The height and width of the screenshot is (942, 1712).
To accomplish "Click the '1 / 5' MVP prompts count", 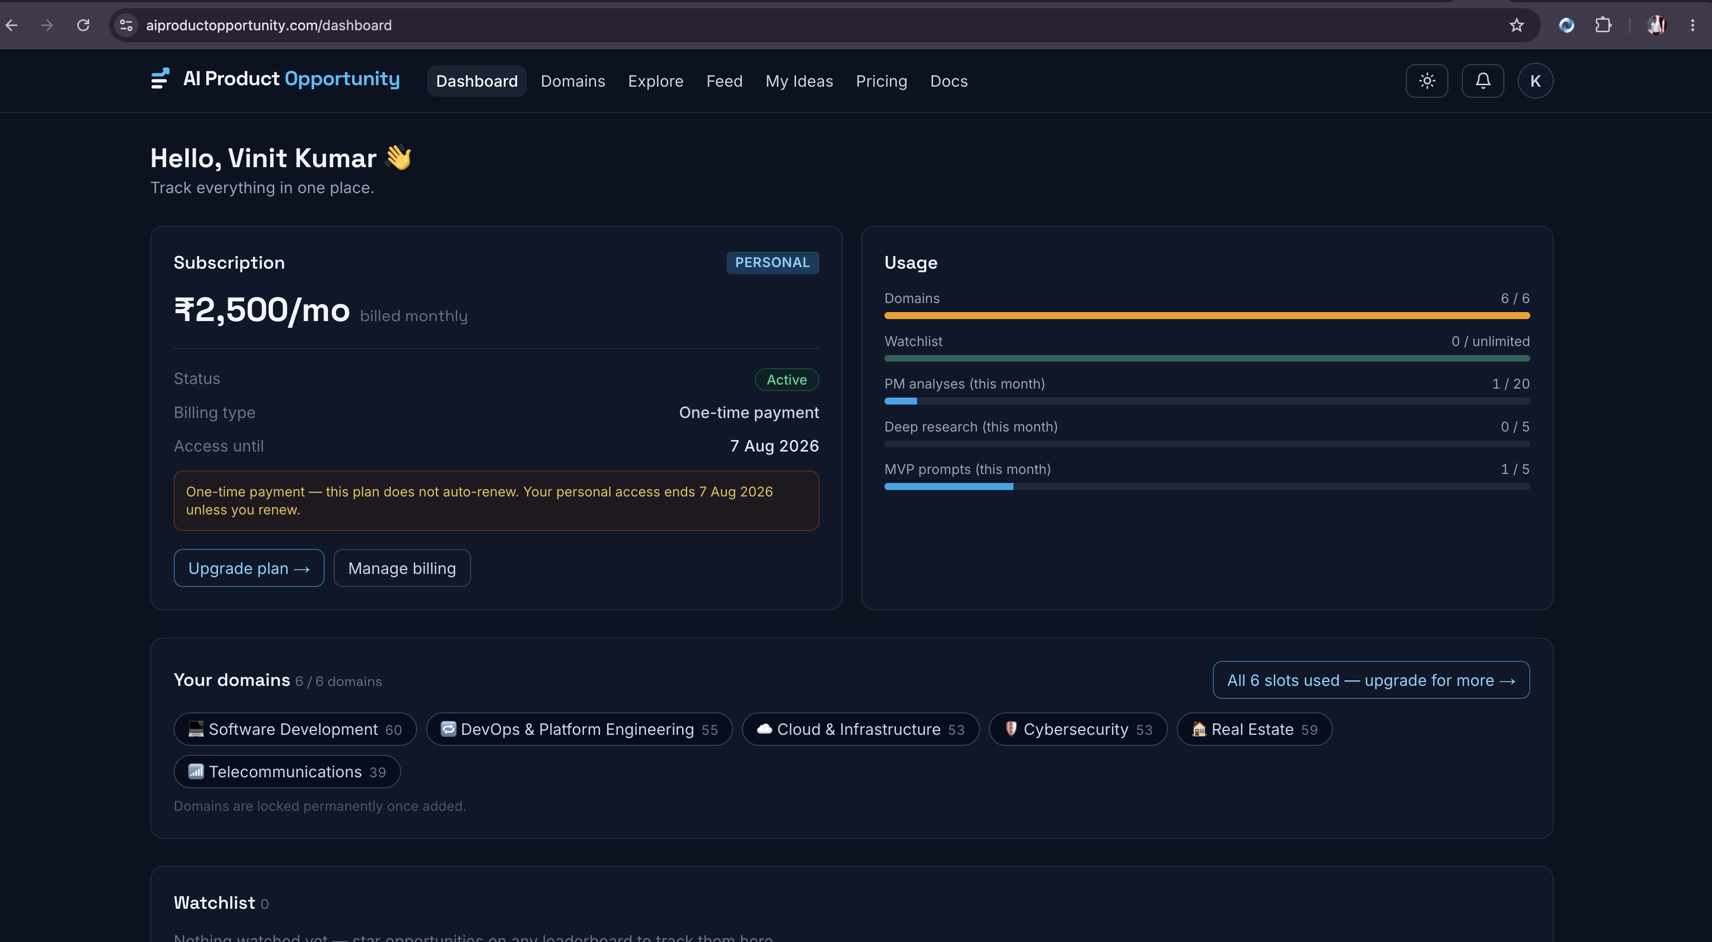I will pyautogui.click(x=1515, y=469).
